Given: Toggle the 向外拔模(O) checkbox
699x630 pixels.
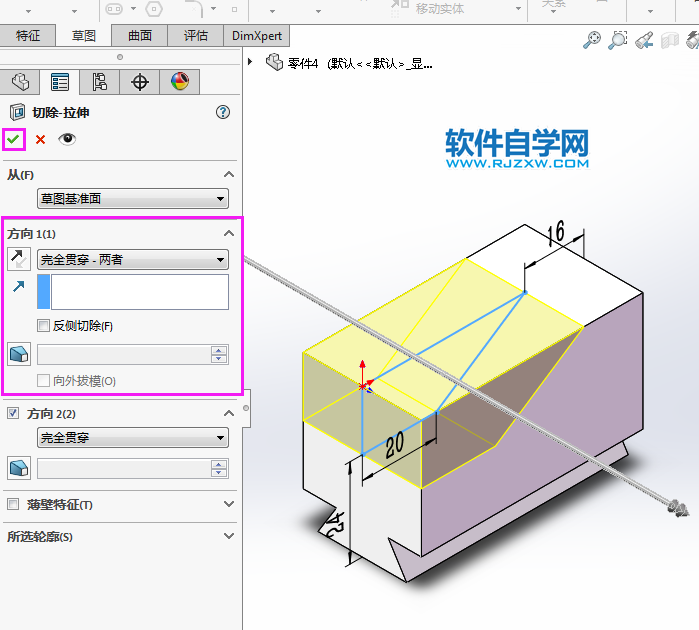Looking at the screenshot, I should (x=43, y=381).
